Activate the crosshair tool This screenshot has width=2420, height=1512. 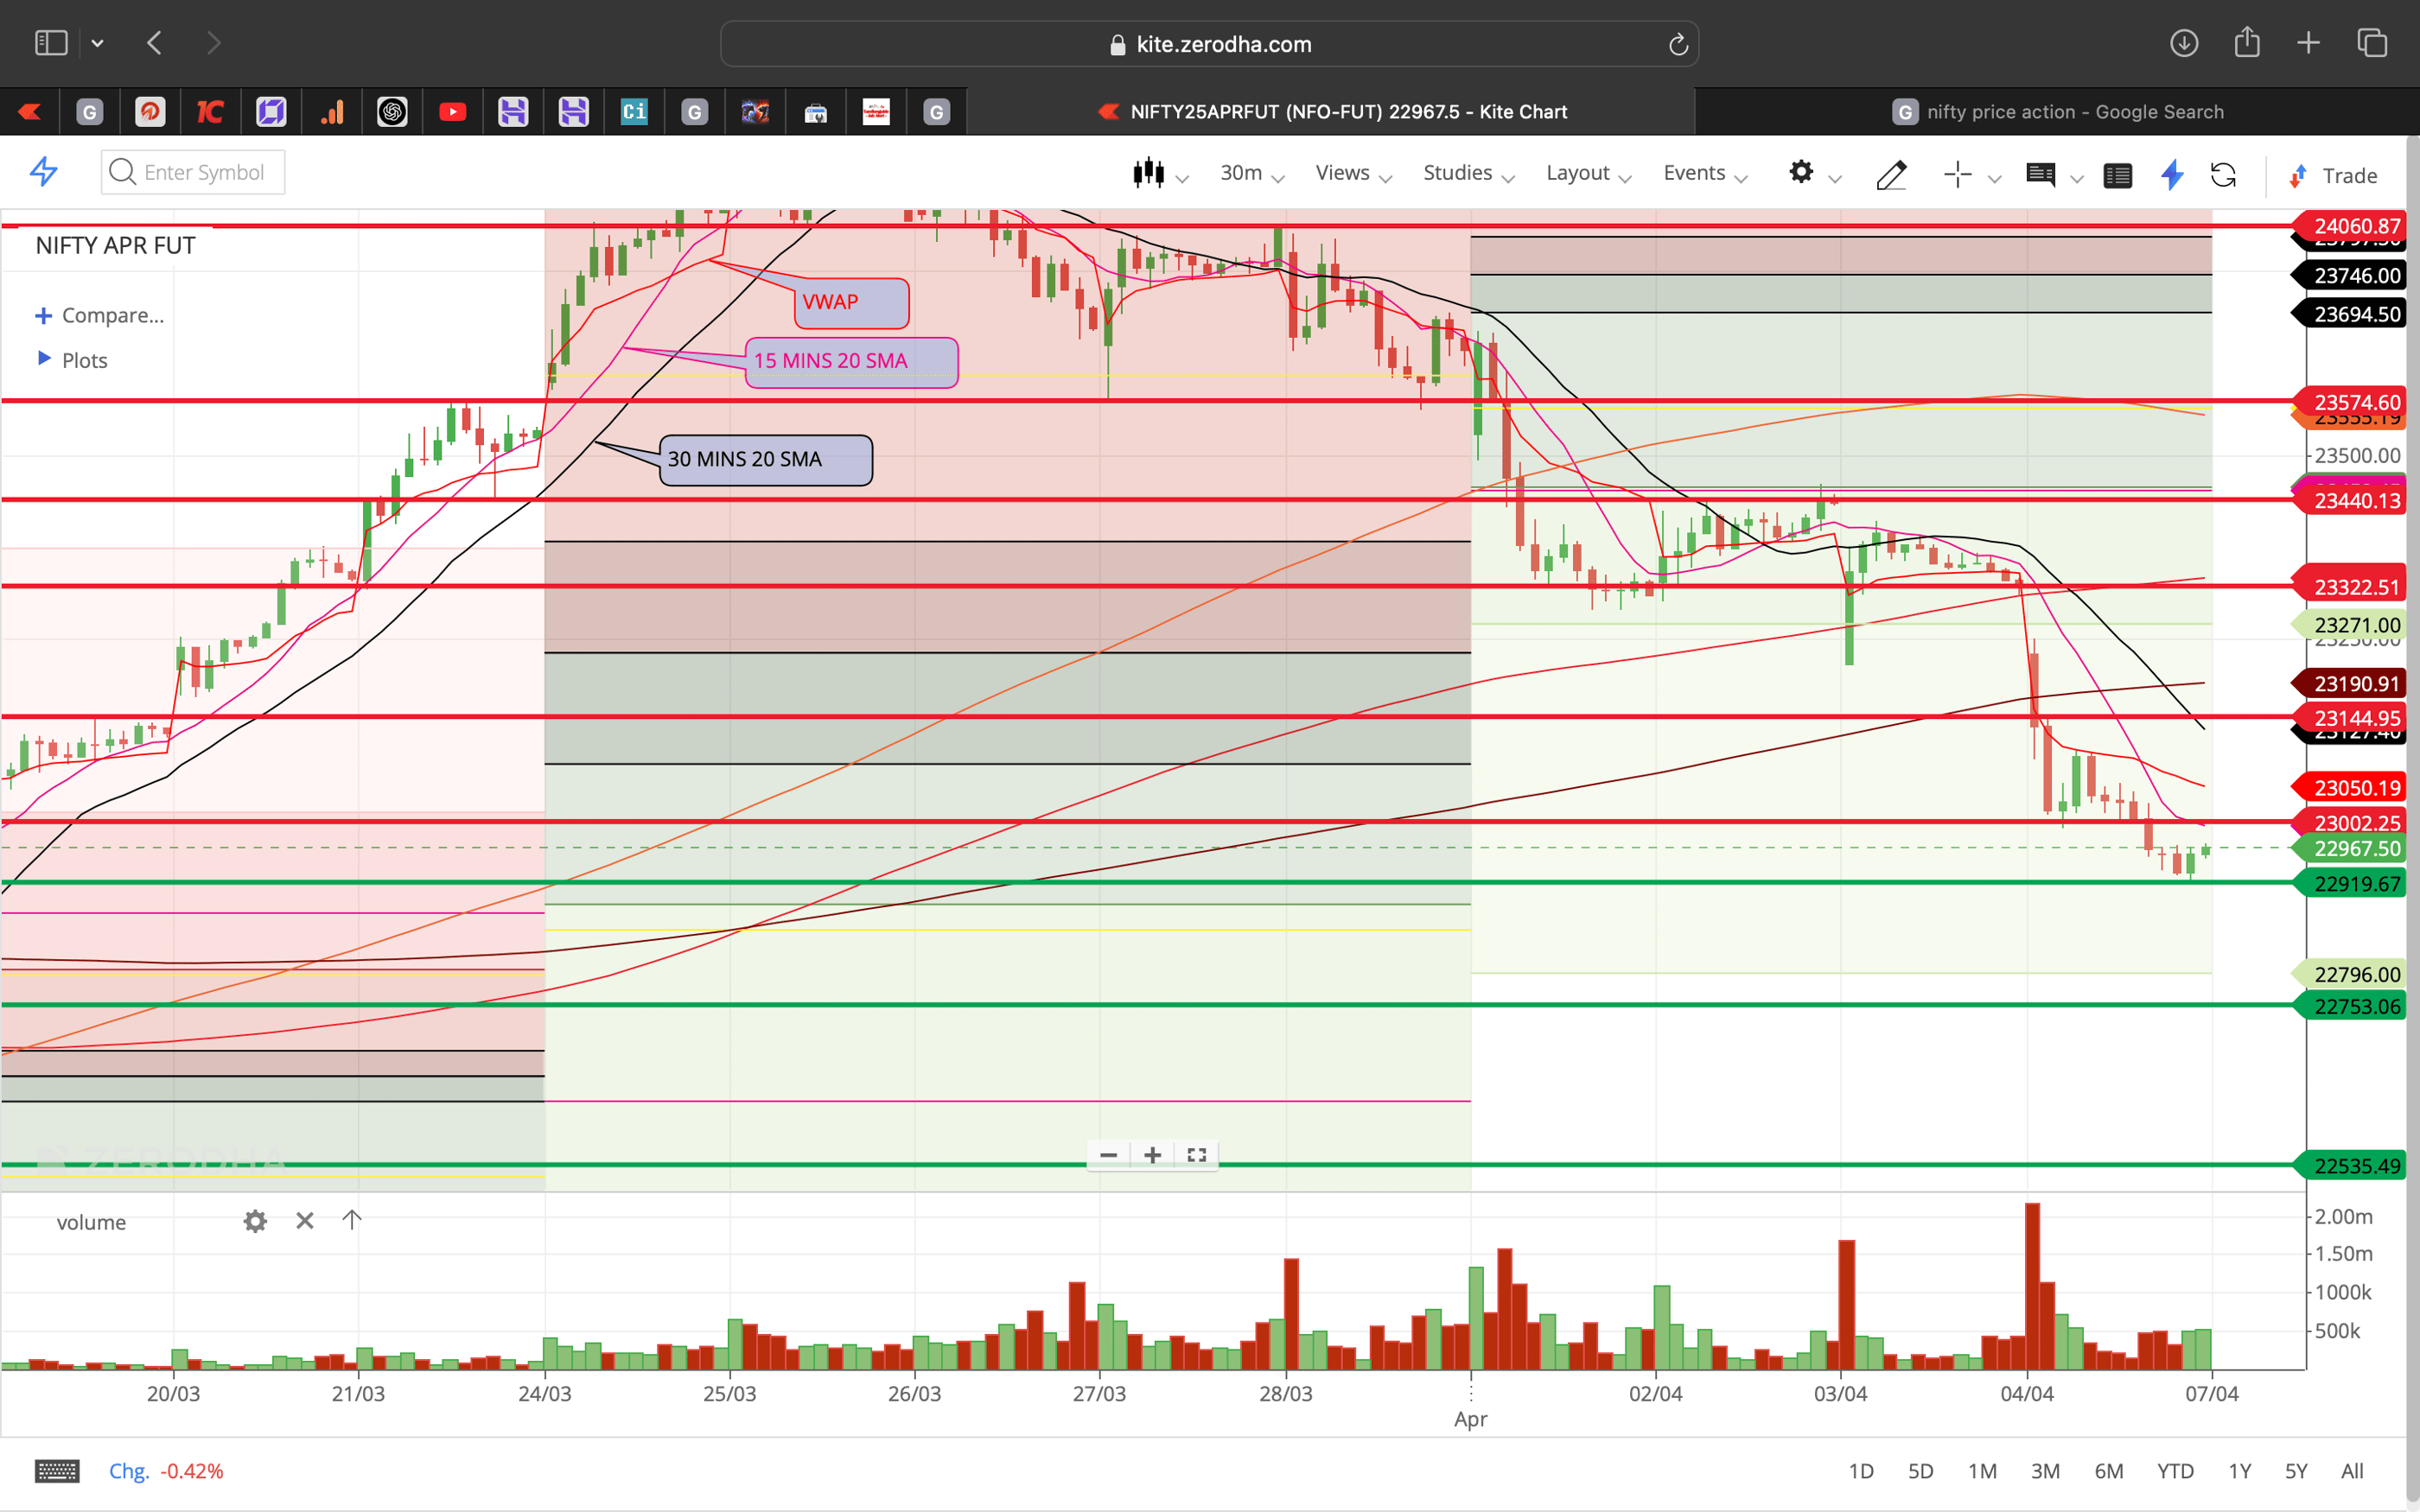(1955, 175)
